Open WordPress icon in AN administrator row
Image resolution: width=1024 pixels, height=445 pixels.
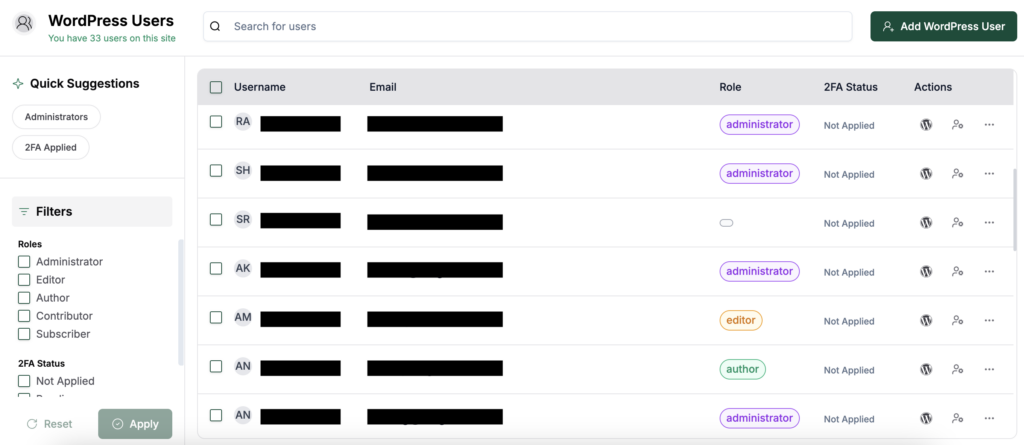click(x=926, y=418)
